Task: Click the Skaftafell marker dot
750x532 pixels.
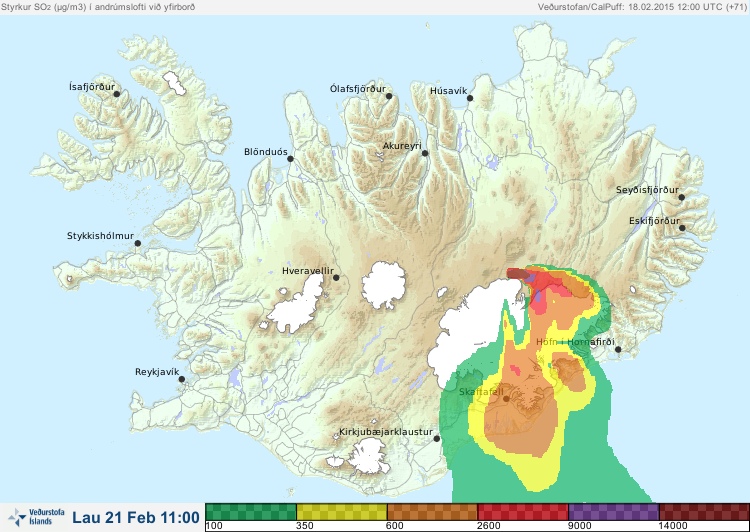Action: tap(506, 398)
